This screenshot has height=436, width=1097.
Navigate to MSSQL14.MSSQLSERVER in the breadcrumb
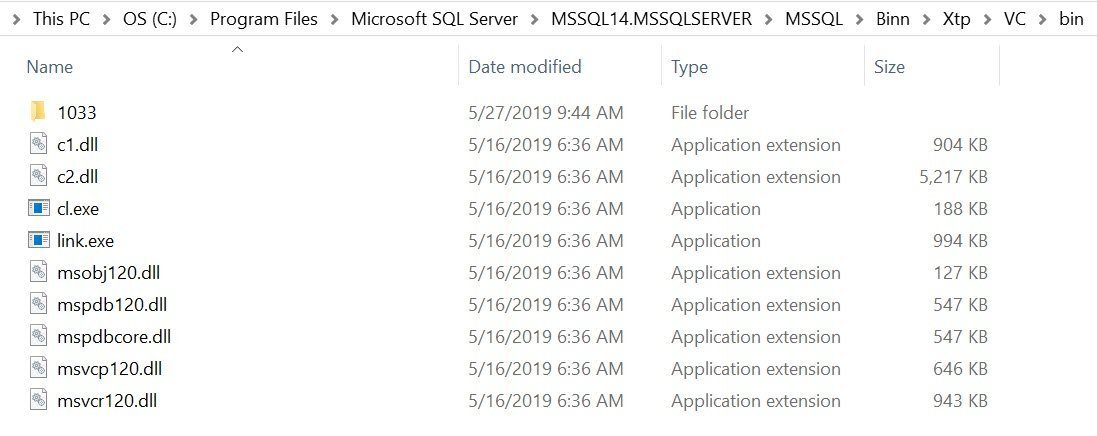pyautogui.click(x=651, y=19)
